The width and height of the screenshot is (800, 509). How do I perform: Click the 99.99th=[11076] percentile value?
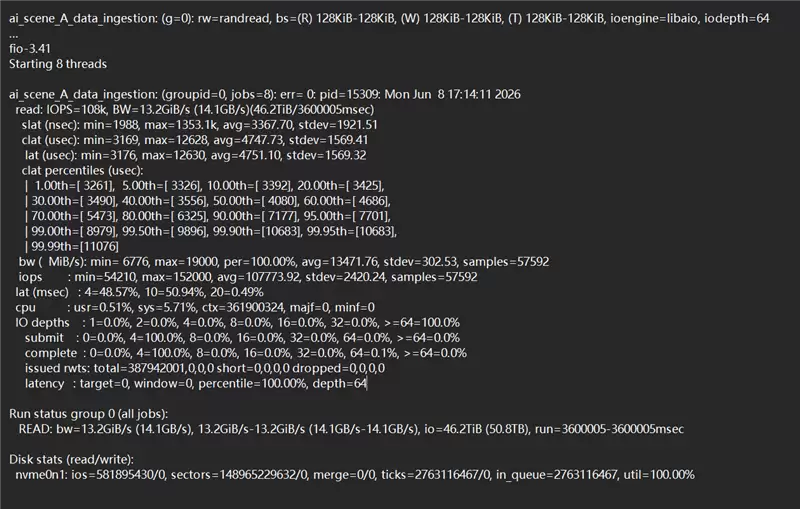click(x=74, y=247)
